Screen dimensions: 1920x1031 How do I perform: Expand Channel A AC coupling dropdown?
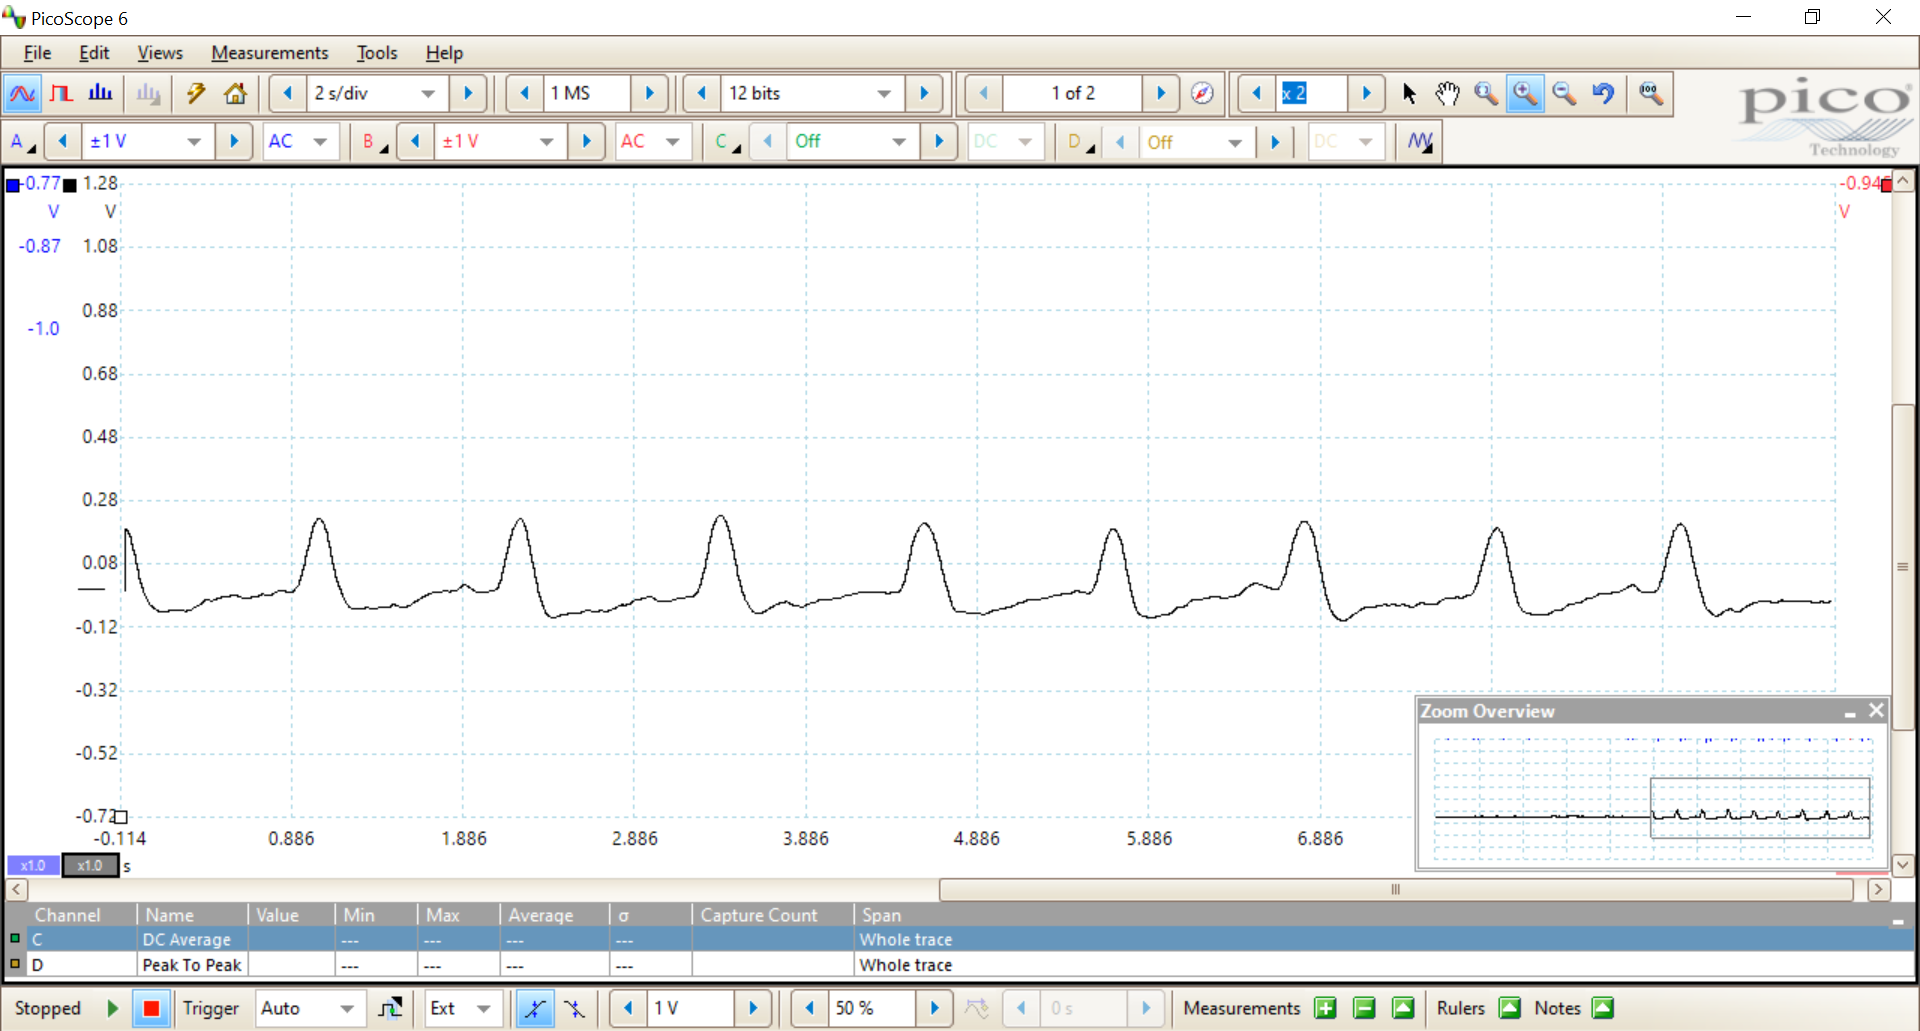pos(320,142)
